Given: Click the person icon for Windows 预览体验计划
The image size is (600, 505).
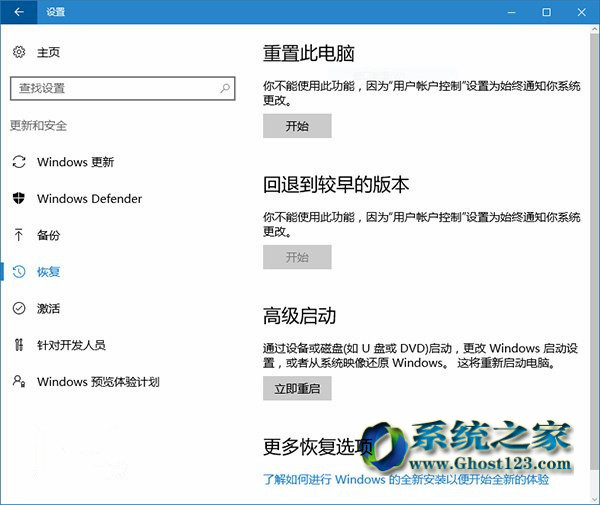Looking at the screenshot, I should click(19, 381).
